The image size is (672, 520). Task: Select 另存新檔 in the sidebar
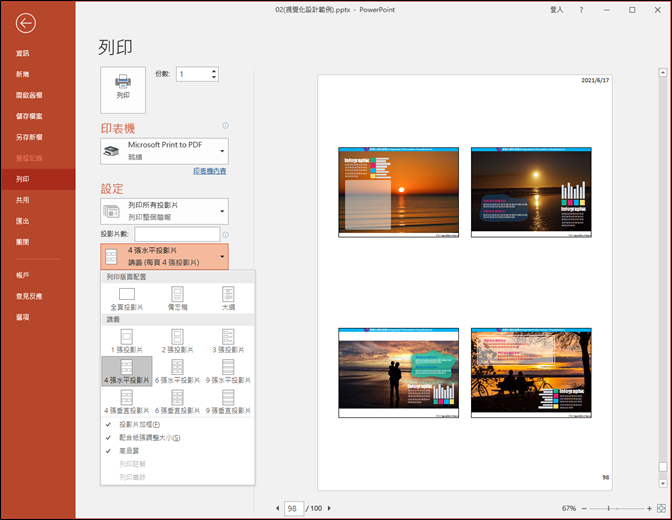[38, 137]
